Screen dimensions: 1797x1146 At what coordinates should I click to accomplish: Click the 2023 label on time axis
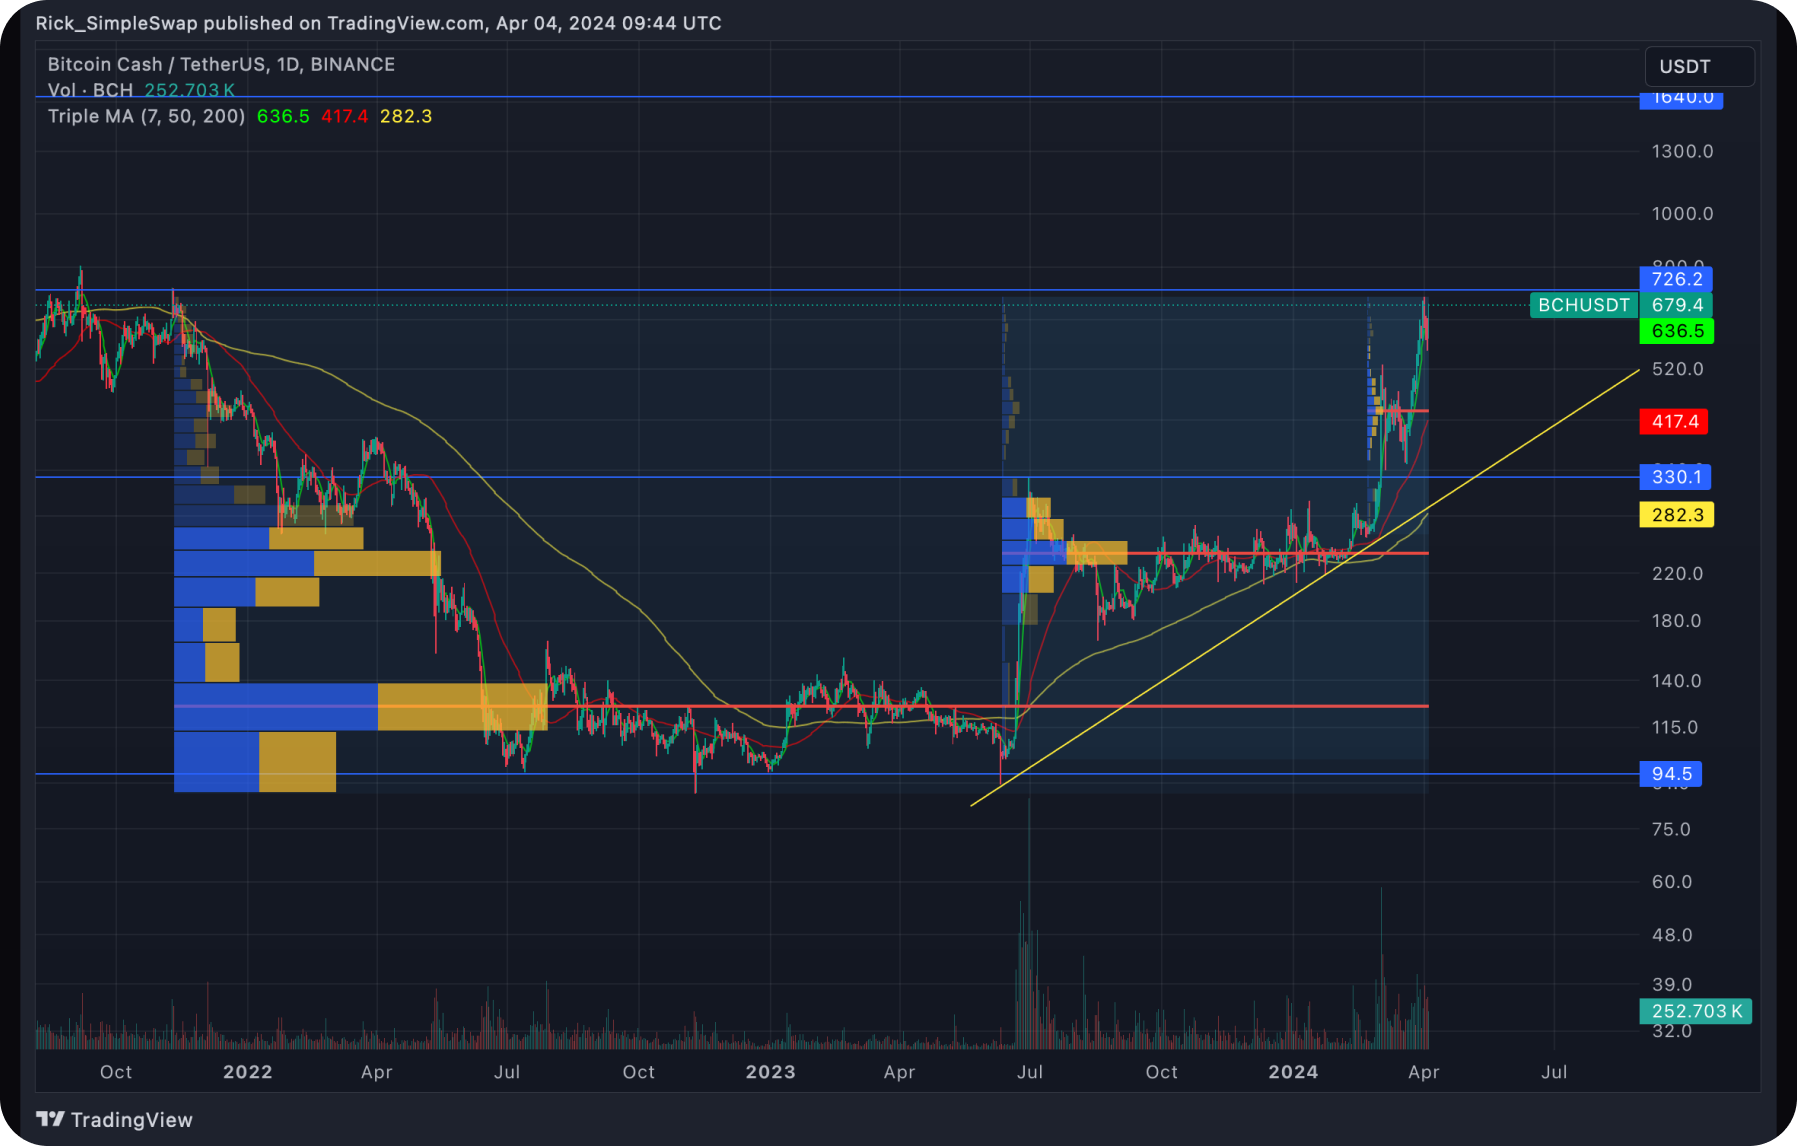pos(770,1072)
